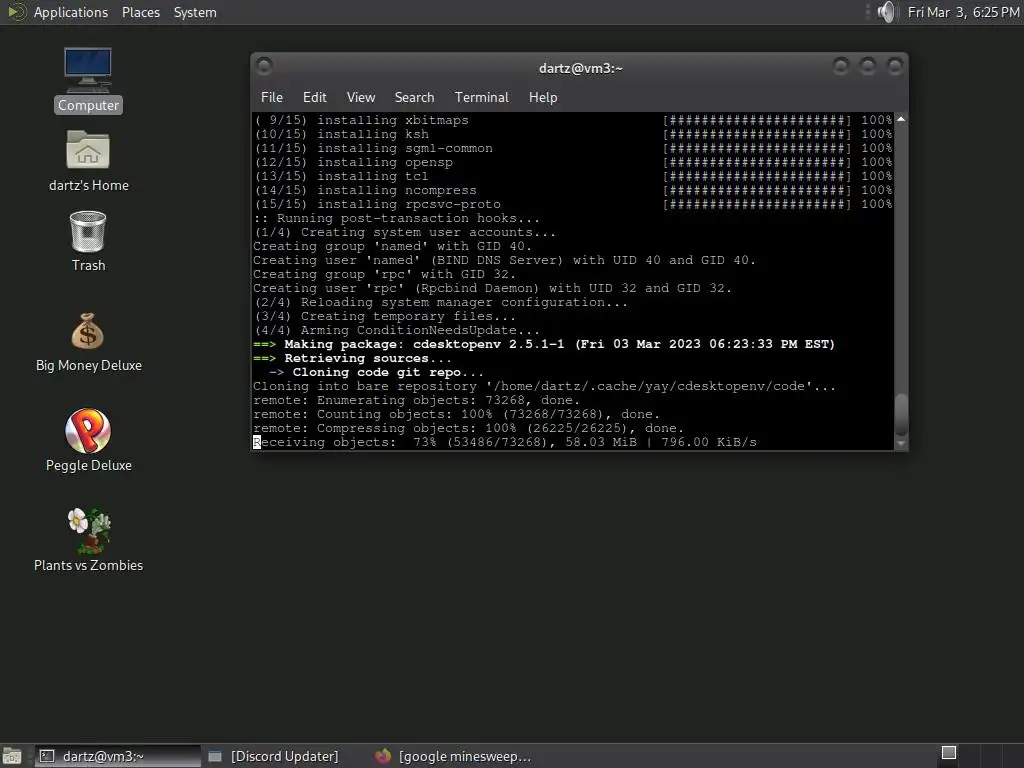The image size is (1024, 768).
Task: Click the 'Making package: cdesktopenv' line
Action: tap(544, 344)
